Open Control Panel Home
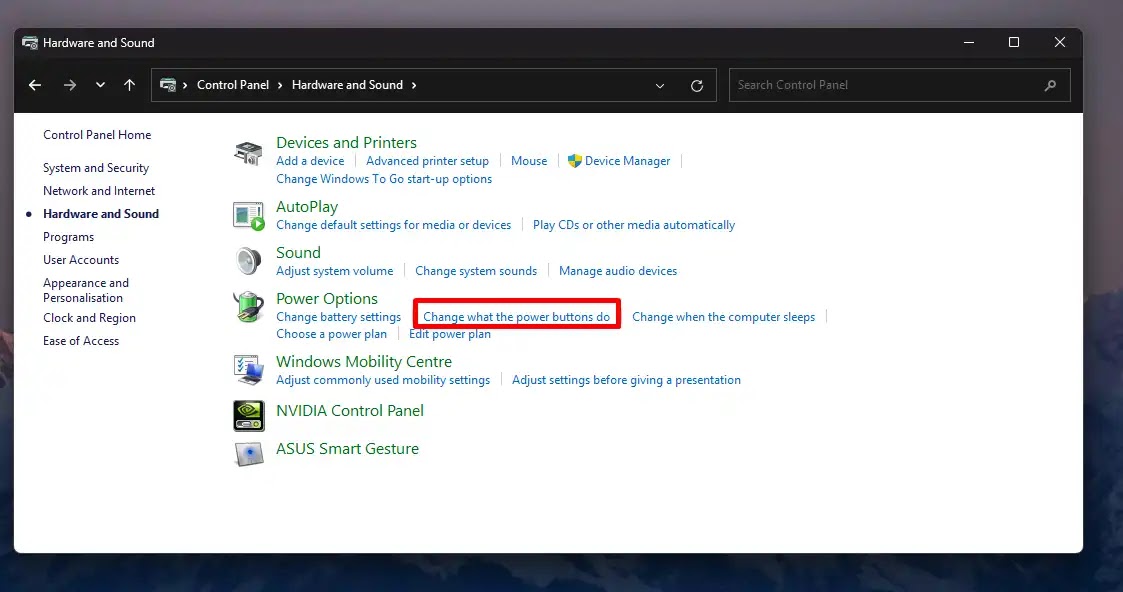Viewport: 1123px width, 592px height. 97,135
